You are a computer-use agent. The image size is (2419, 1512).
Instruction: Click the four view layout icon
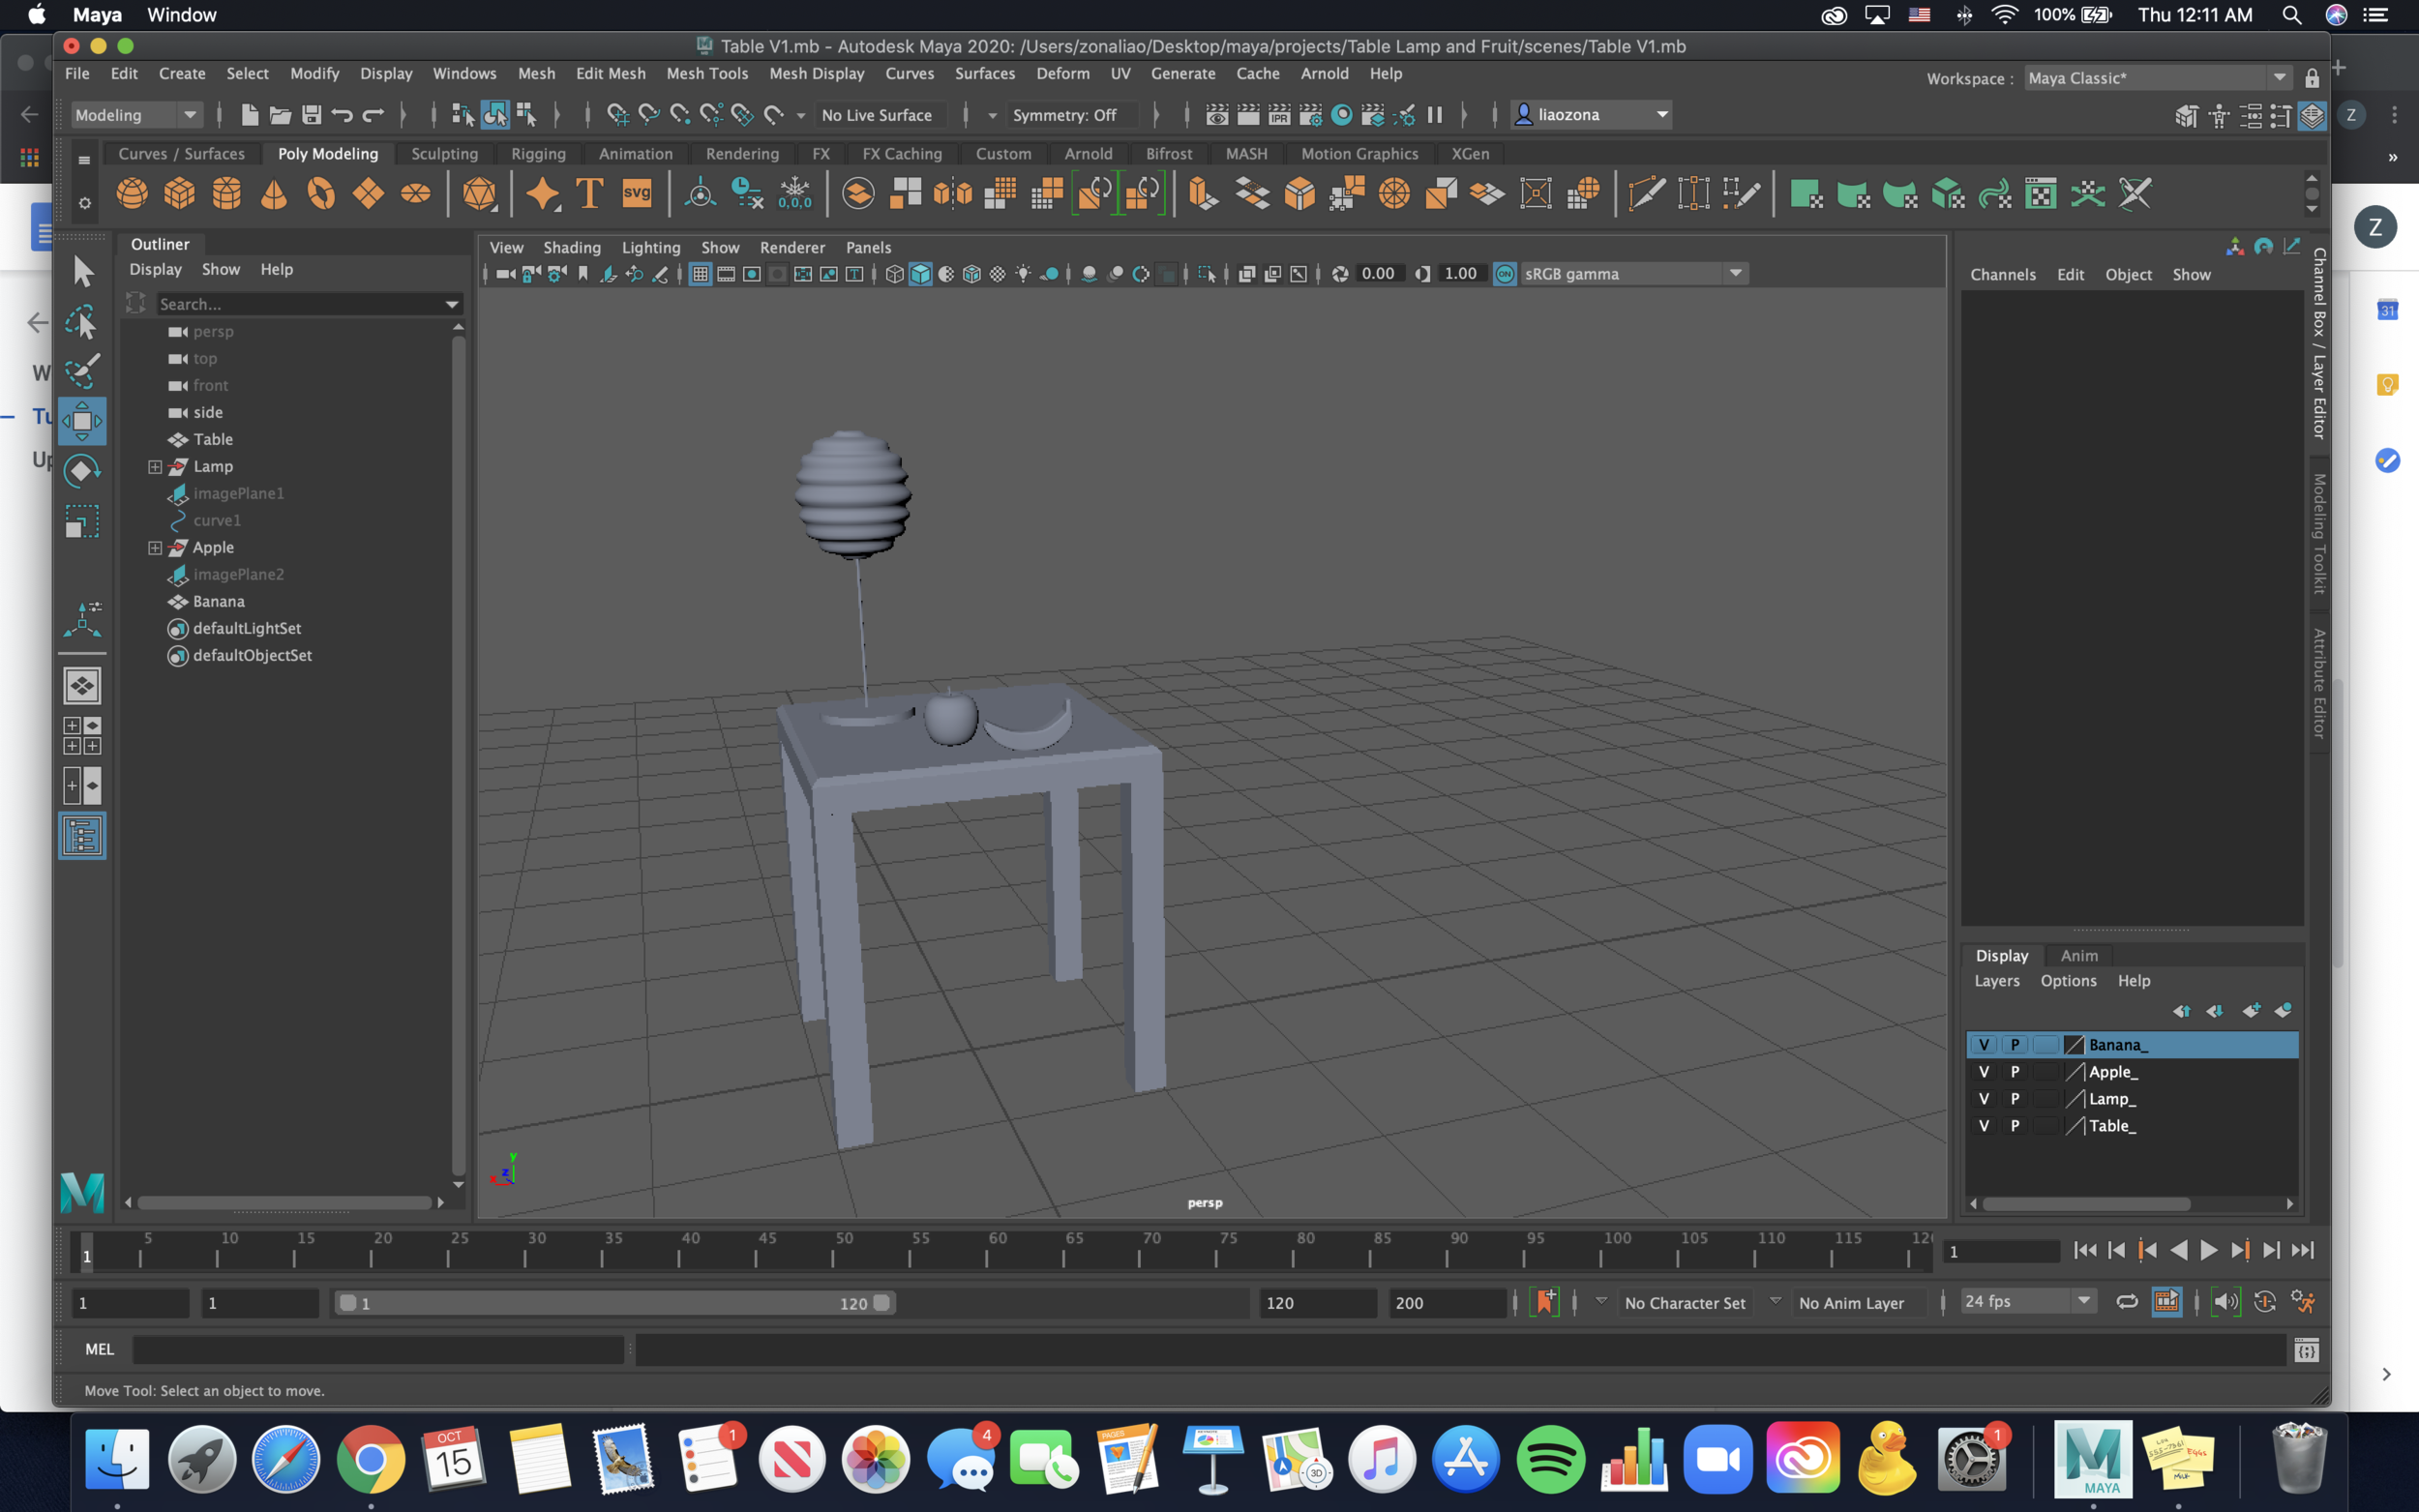pos(83,736)
